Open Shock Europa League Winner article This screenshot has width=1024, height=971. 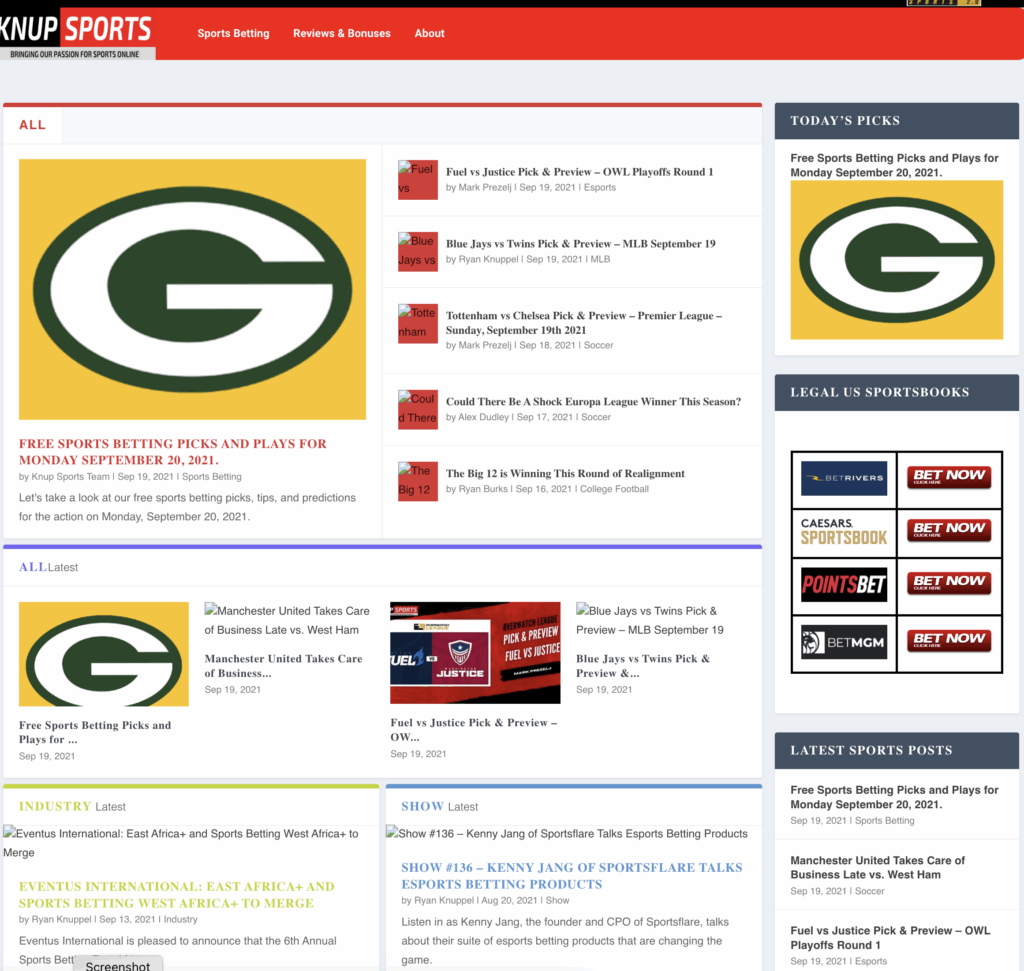click(594, 402)
